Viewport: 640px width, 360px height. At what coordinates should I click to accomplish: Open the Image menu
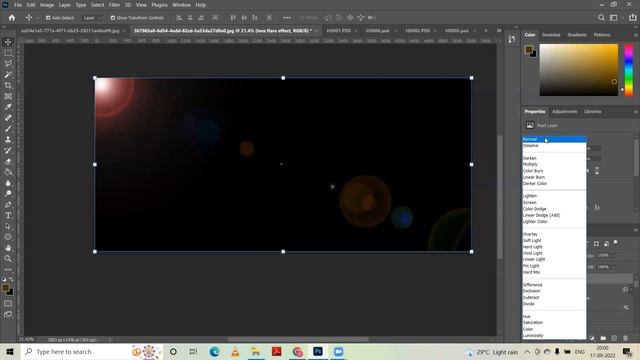pos(47,5)
